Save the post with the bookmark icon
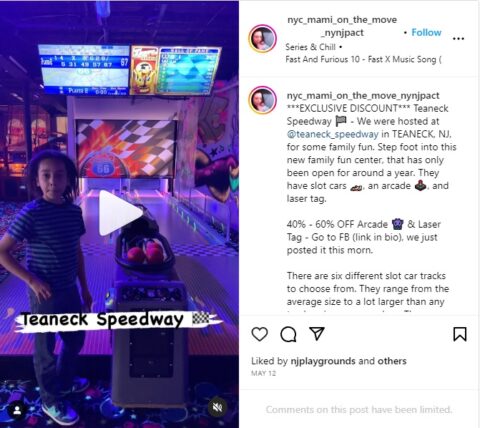This screenshot has height=428, width=480. pyautogui.click(x=460, y=334)
